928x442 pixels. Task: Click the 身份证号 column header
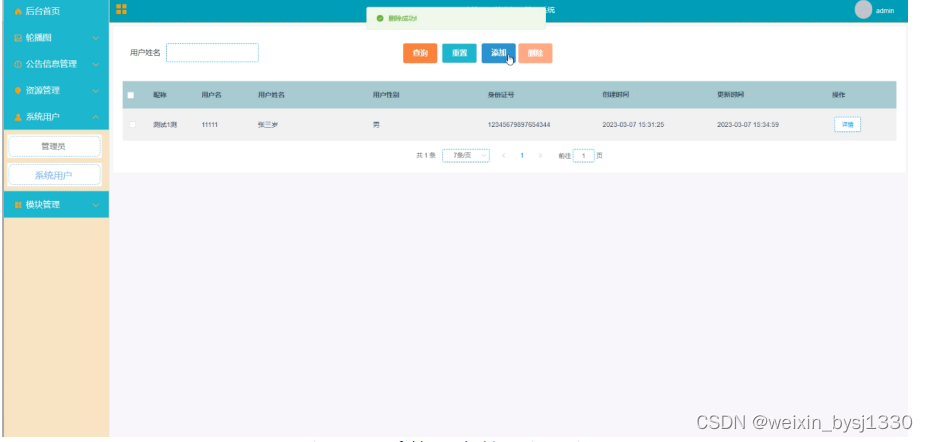pos(501,95)
